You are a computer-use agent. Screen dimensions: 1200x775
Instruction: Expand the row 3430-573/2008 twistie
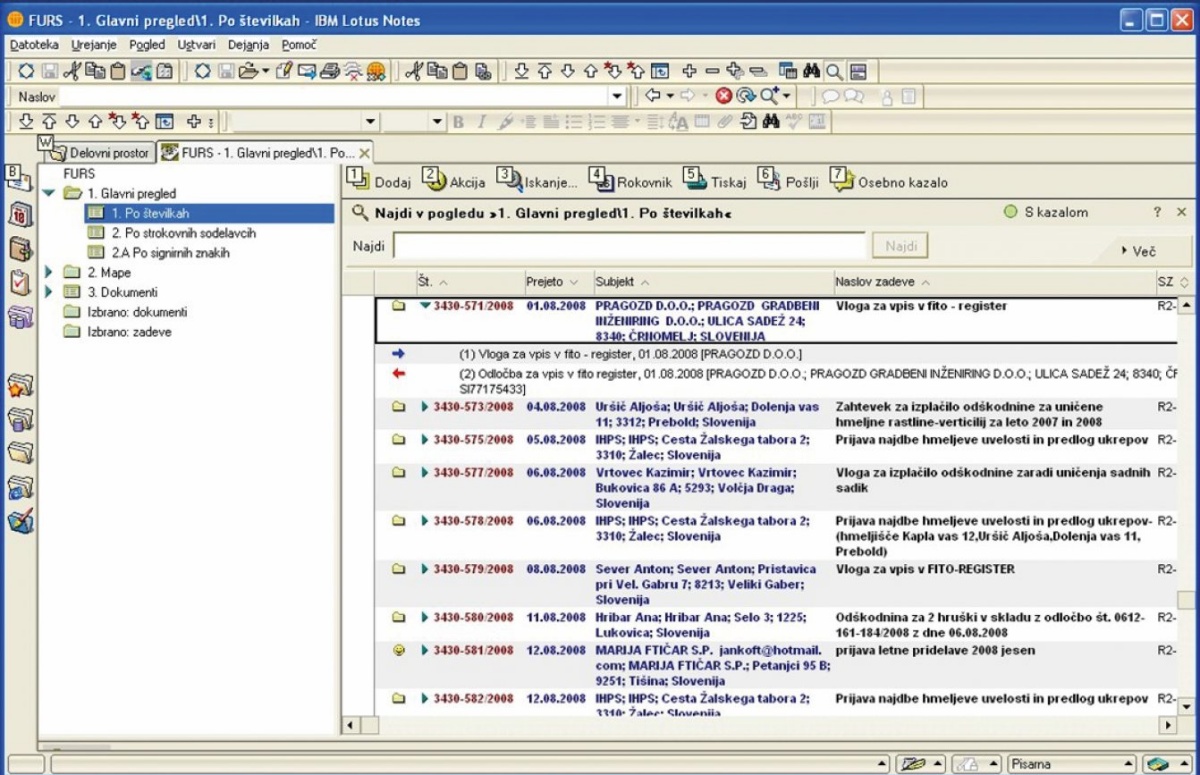pos(425,407)
